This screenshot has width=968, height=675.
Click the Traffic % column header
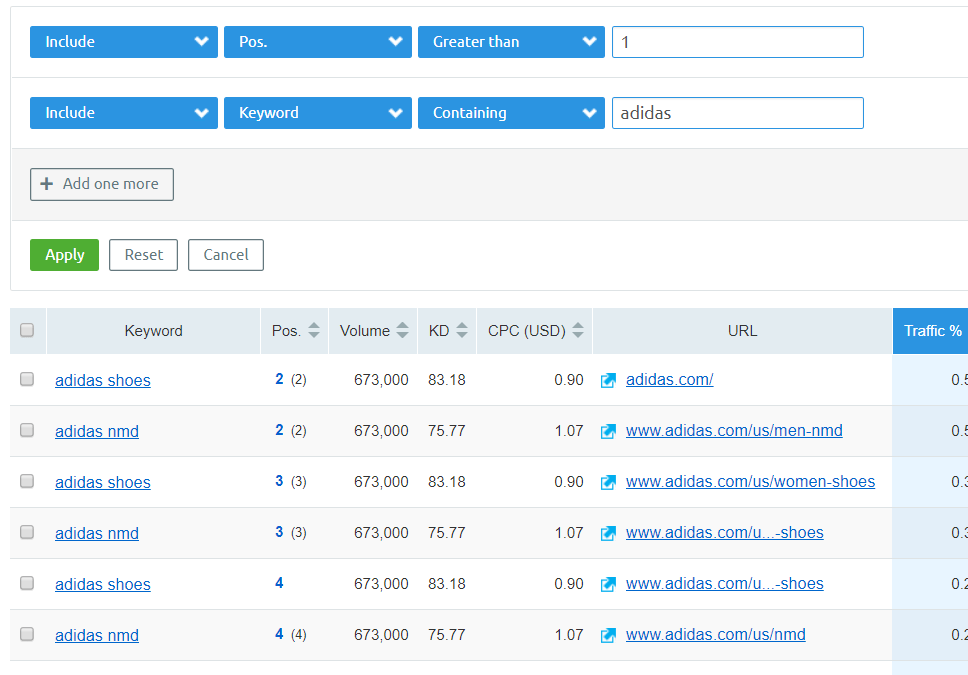click(930, 331)
